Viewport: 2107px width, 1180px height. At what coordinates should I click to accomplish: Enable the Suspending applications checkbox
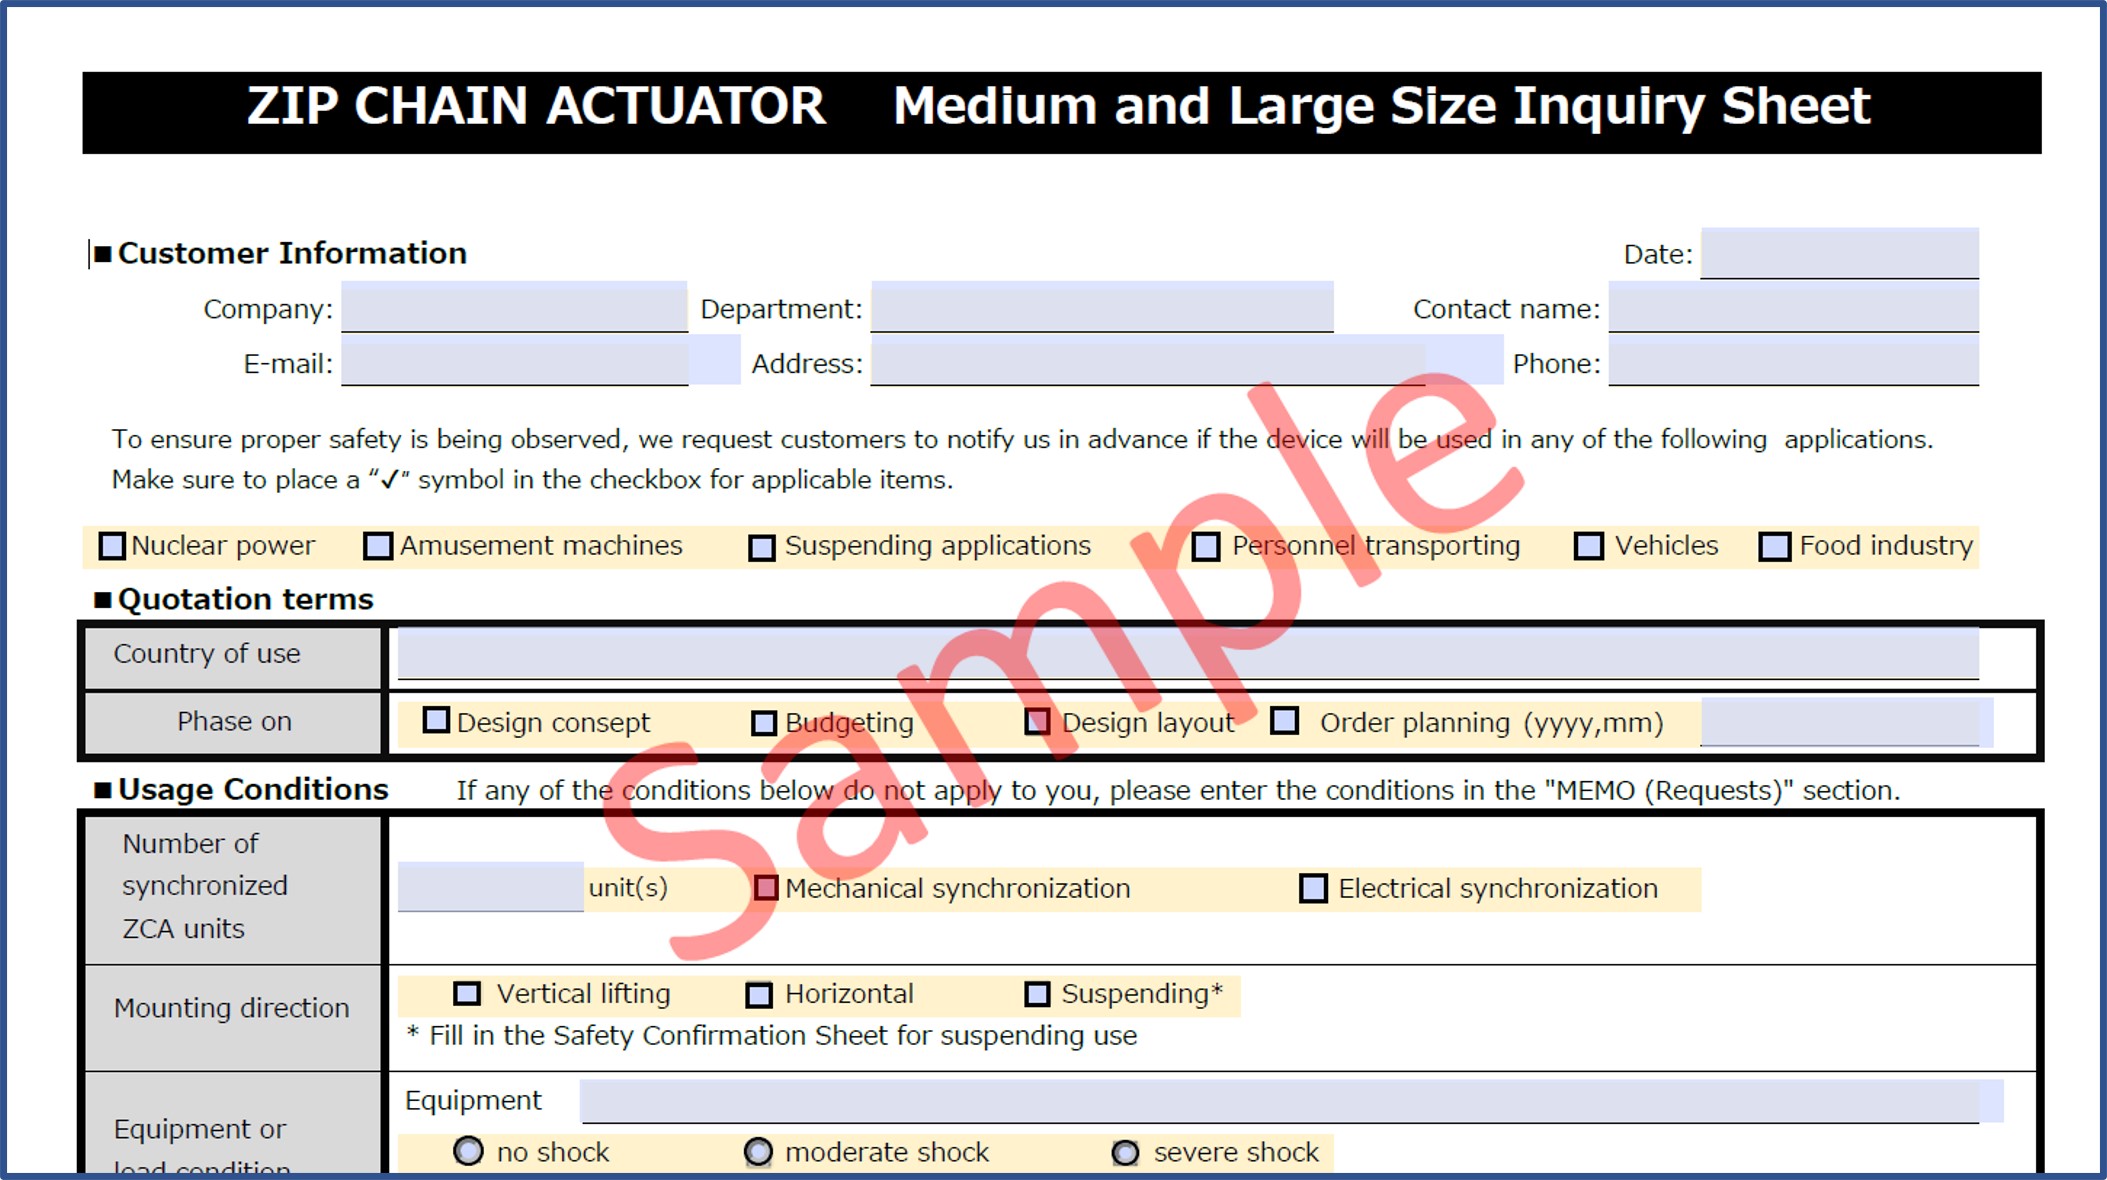pyautogui.click(x=762, y=547)
